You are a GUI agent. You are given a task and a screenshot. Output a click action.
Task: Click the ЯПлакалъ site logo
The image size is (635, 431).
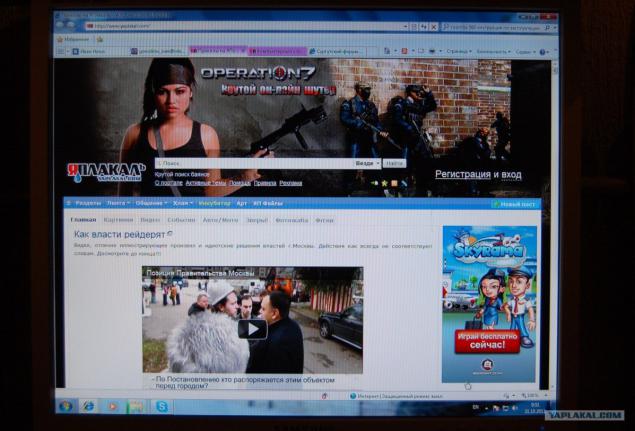106,172
